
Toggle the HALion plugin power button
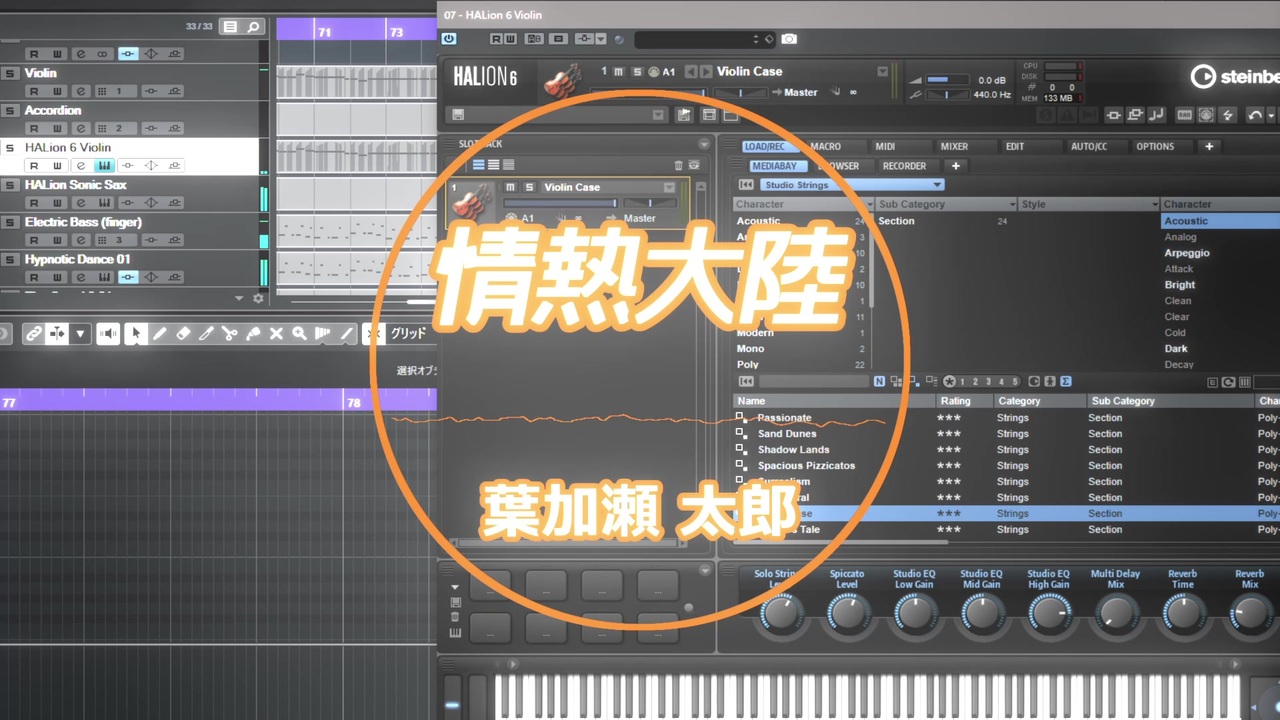click(448, 39)
